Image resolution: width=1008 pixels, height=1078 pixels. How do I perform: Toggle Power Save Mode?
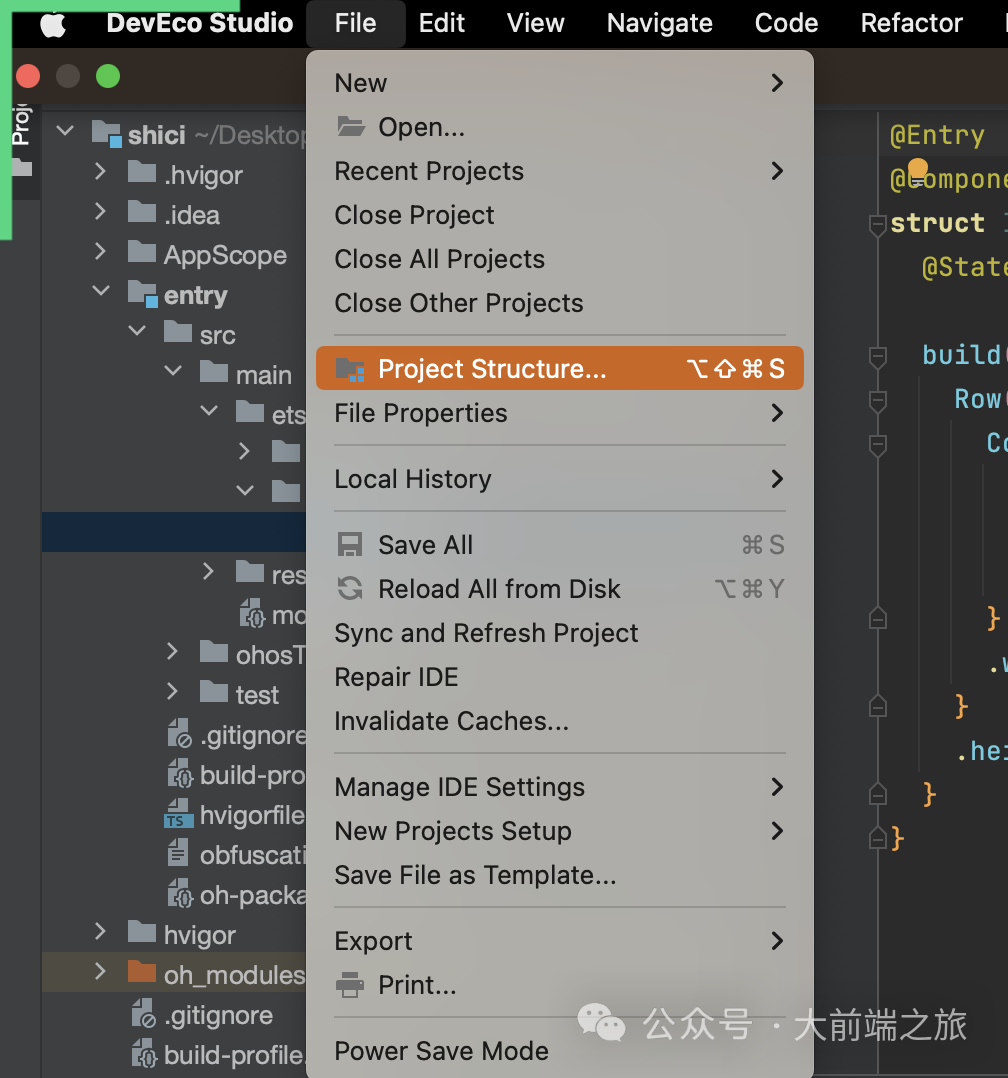[441, 1051]
